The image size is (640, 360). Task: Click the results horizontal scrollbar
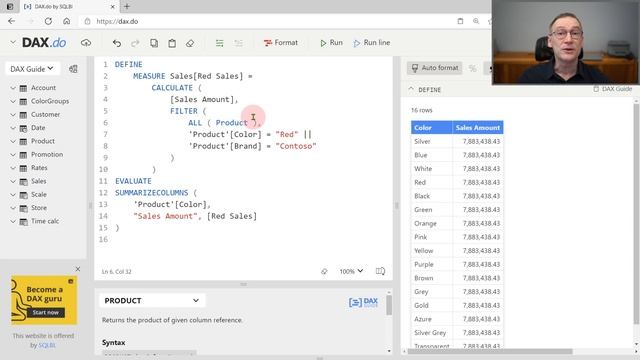(x=490, y=351)
